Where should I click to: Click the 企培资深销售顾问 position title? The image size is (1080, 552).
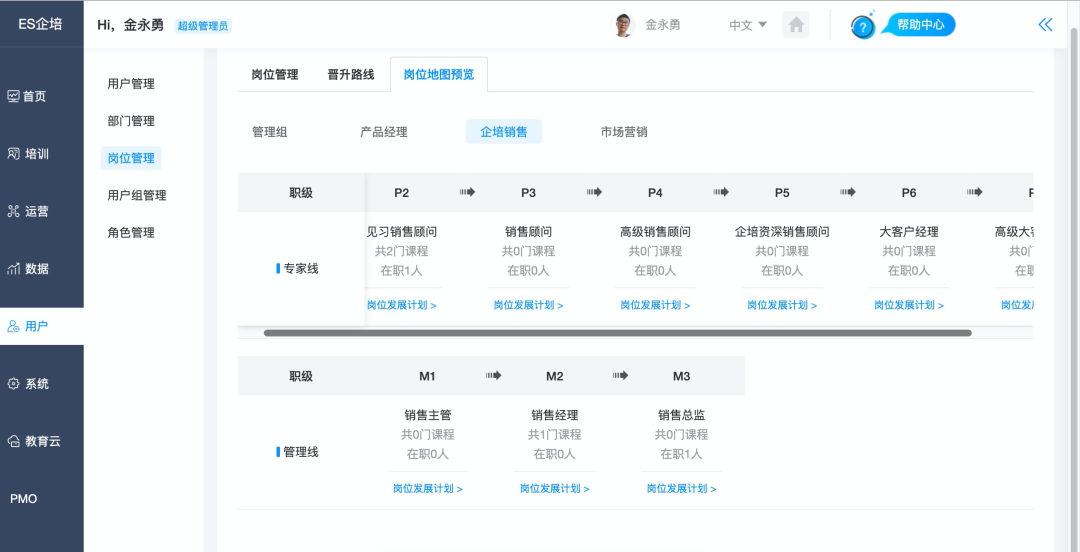click(x=782, y=232)
